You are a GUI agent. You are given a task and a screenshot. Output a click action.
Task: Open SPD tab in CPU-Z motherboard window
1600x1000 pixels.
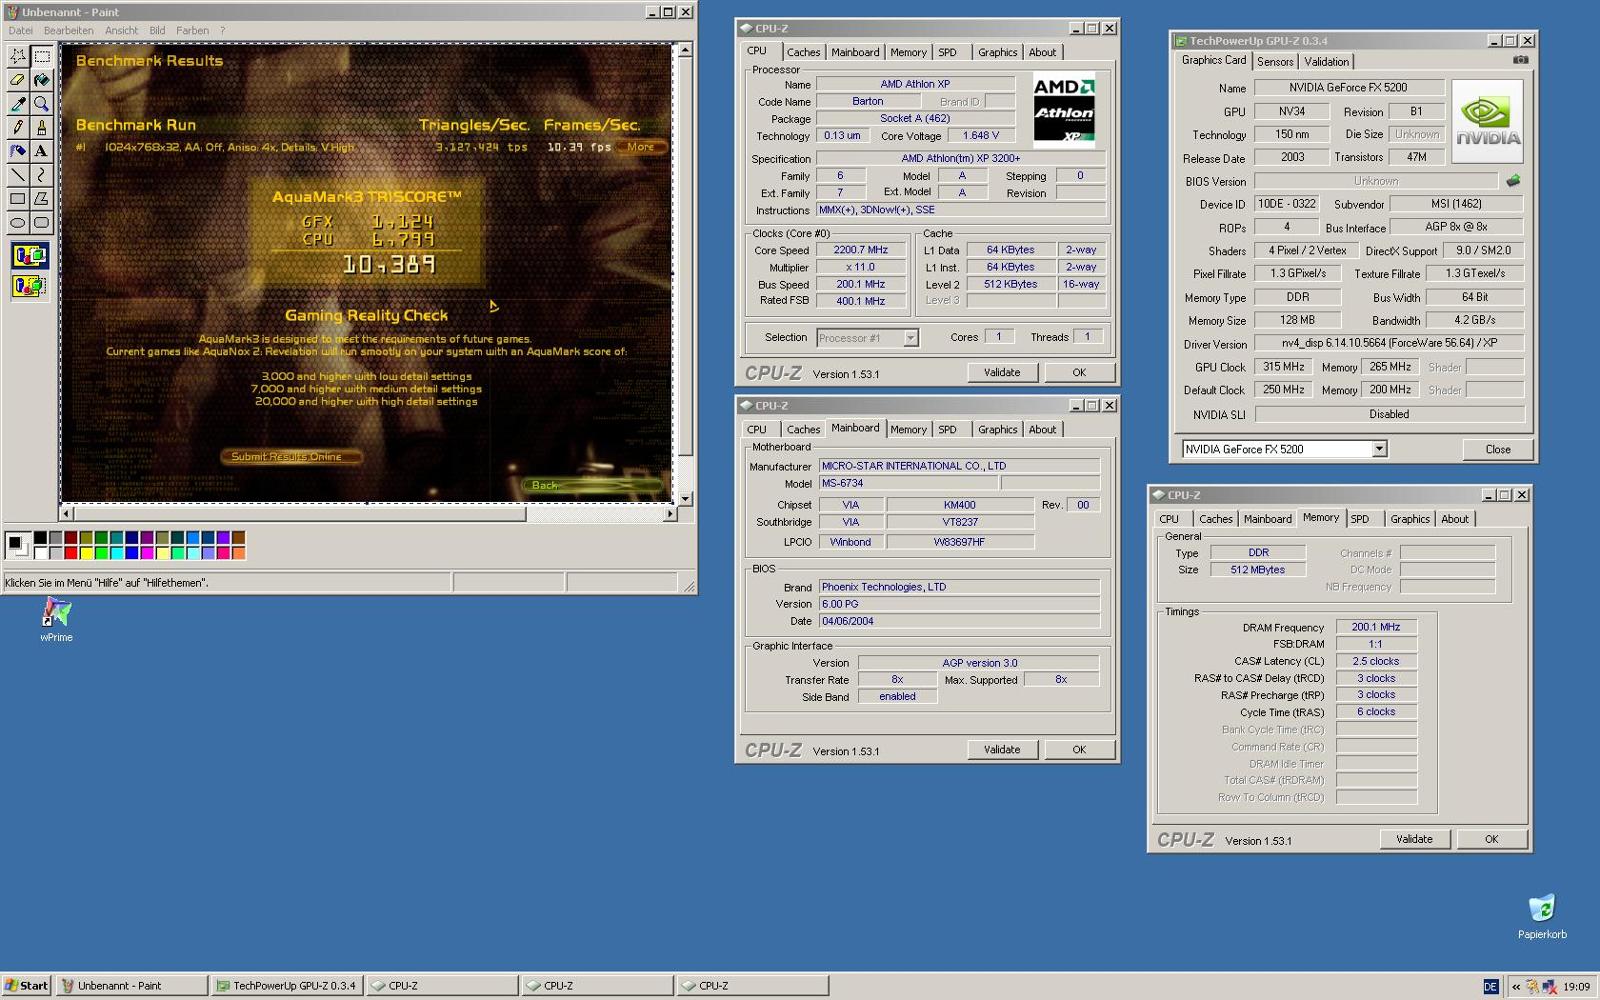(947, 429)
